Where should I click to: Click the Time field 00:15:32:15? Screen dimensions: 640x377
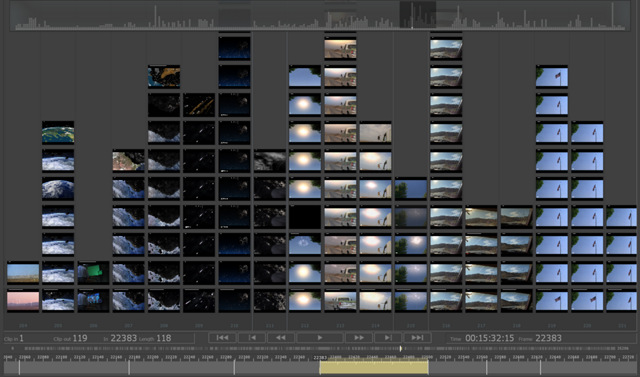click(x=489, y=338)
